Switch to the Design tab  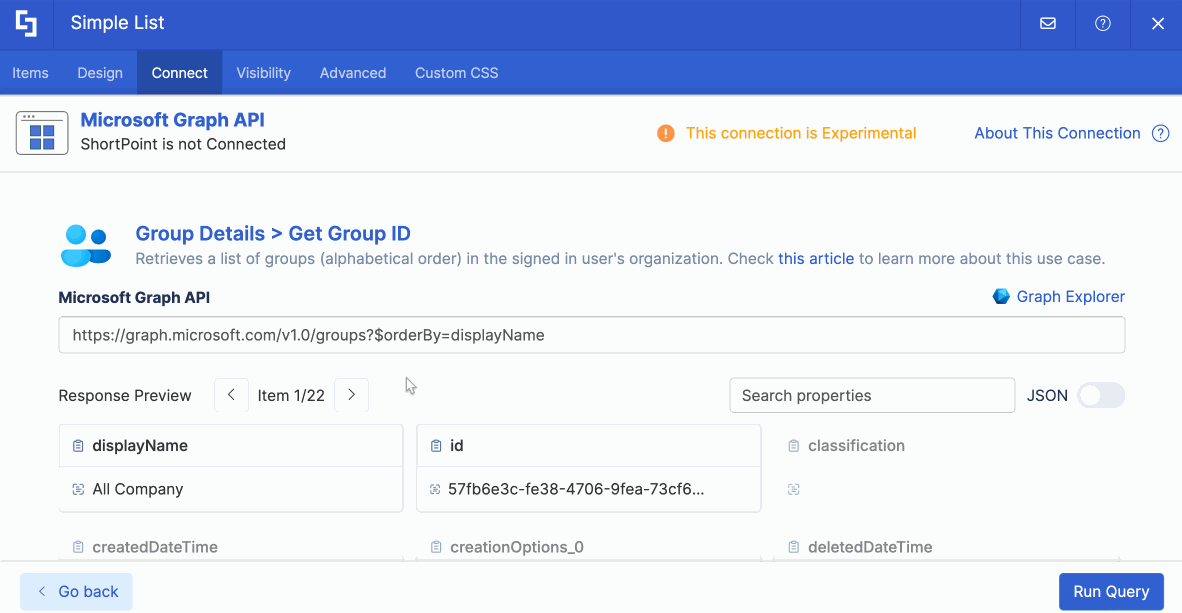tap(99, 72)
